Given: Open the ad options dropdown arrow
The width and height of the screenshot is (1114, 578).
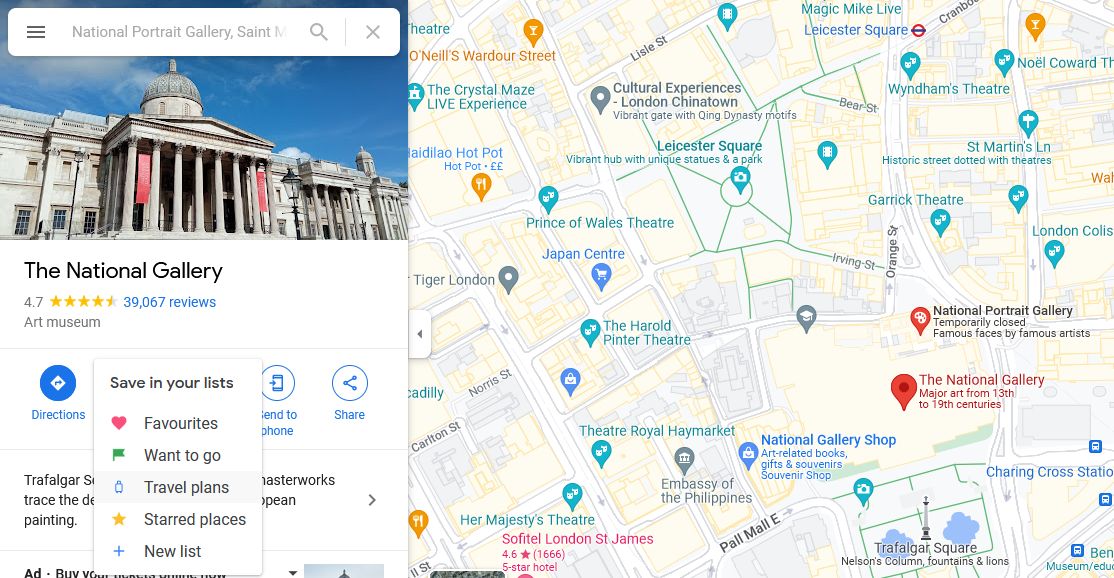Looking at the screenshot, I should click(x=292, y=572).
